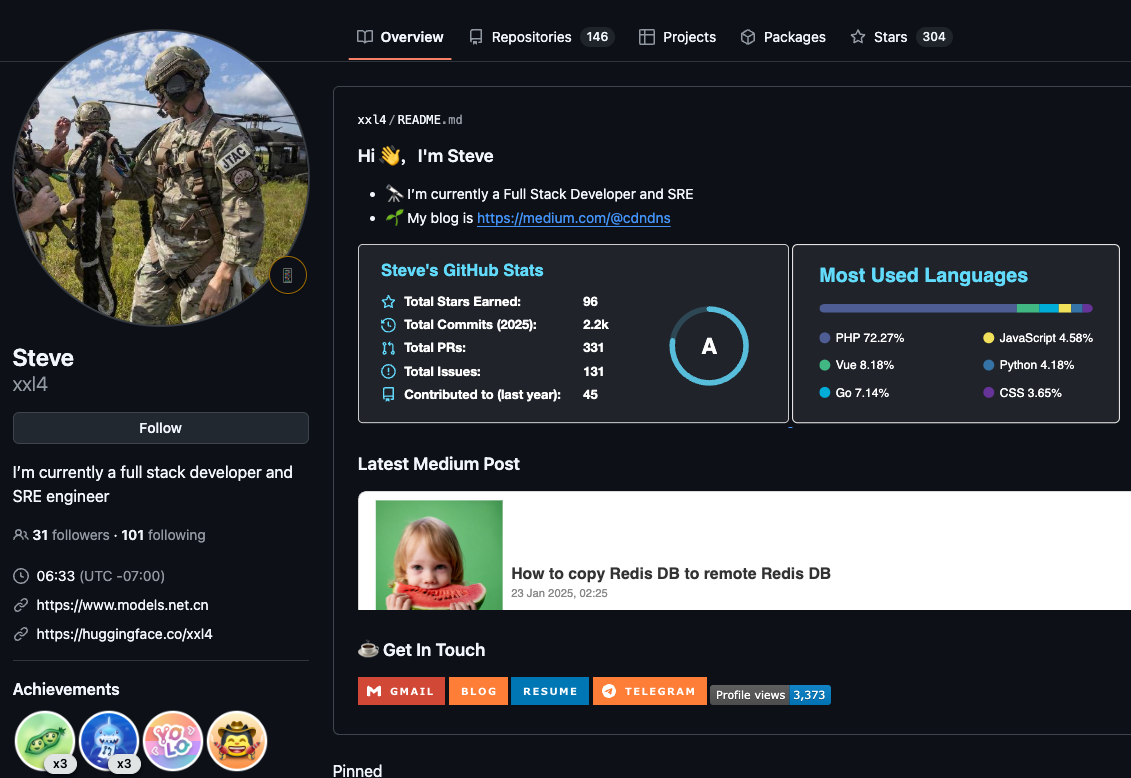Click the YOLO achievement badge
Viewport: 1131px width, 778px height.
pyautogui.click(x=173, y=741)
